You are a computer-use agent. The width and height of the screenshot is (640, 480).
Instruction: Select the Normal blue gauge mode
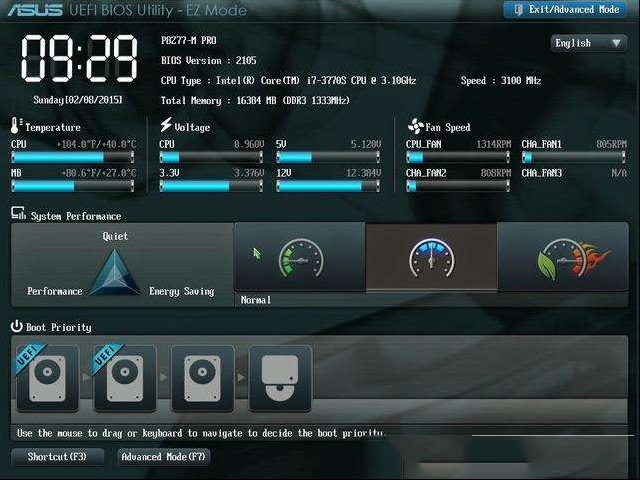pos(431,257)
